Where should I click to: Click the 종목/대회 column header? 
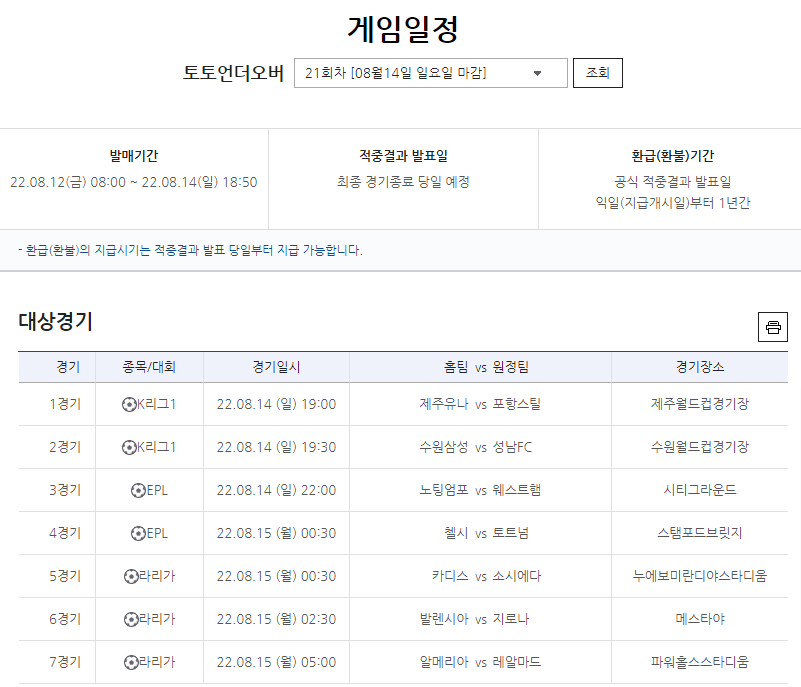[x=149, y=367]
